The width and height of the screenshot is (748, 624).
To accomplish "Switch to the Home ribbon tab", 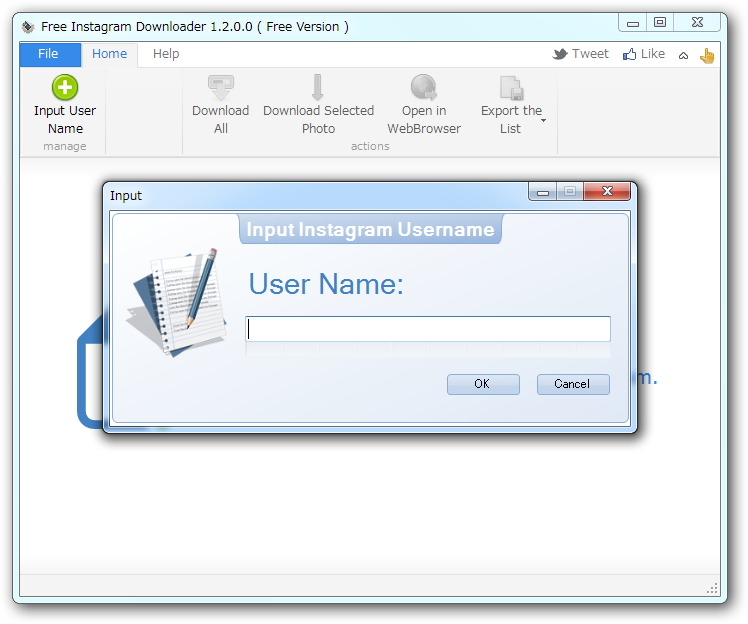I will [x=109, y=54].
